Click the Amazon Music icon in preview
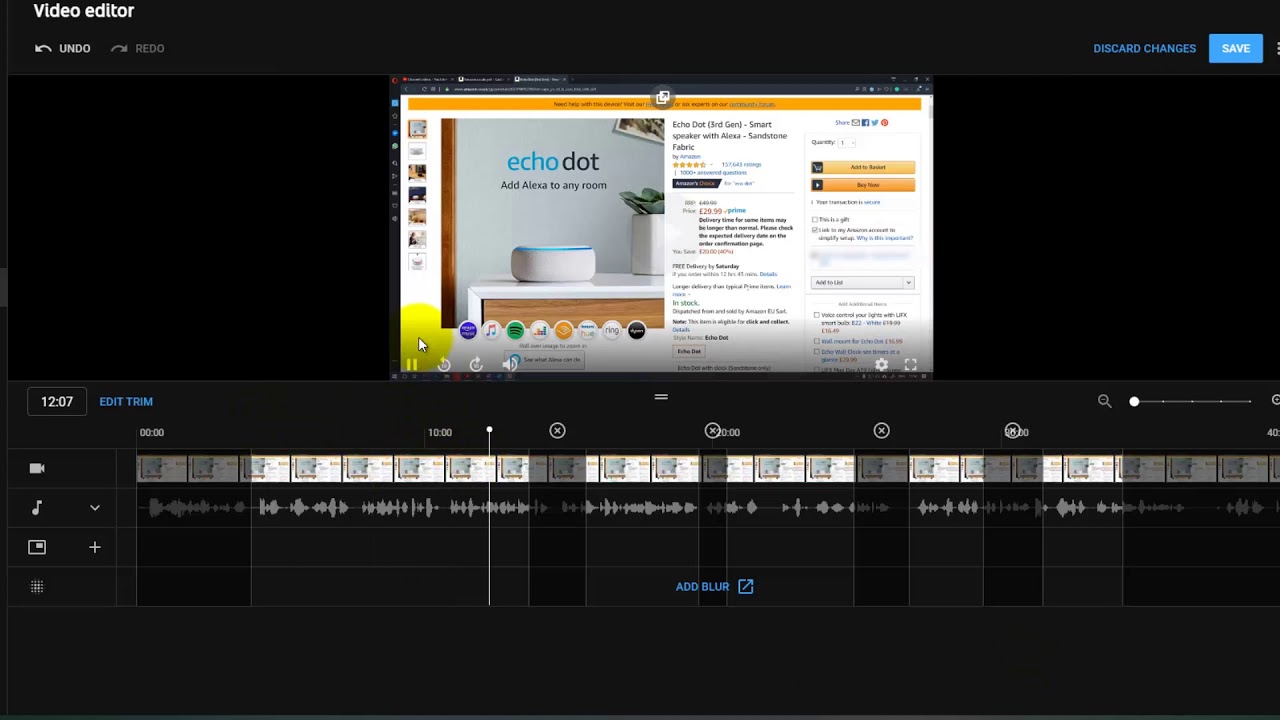Screen dimensions: 1280x720 pos(467,331)
